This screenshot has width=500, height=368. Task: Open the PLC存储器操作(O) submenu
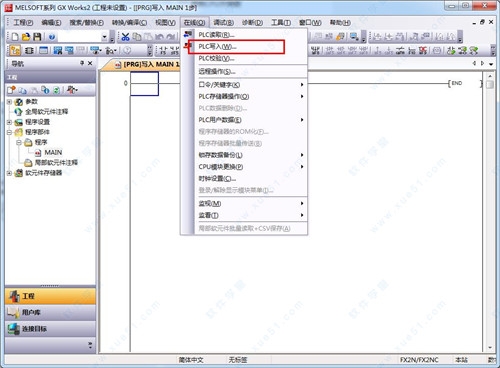[x=251, y=96]
